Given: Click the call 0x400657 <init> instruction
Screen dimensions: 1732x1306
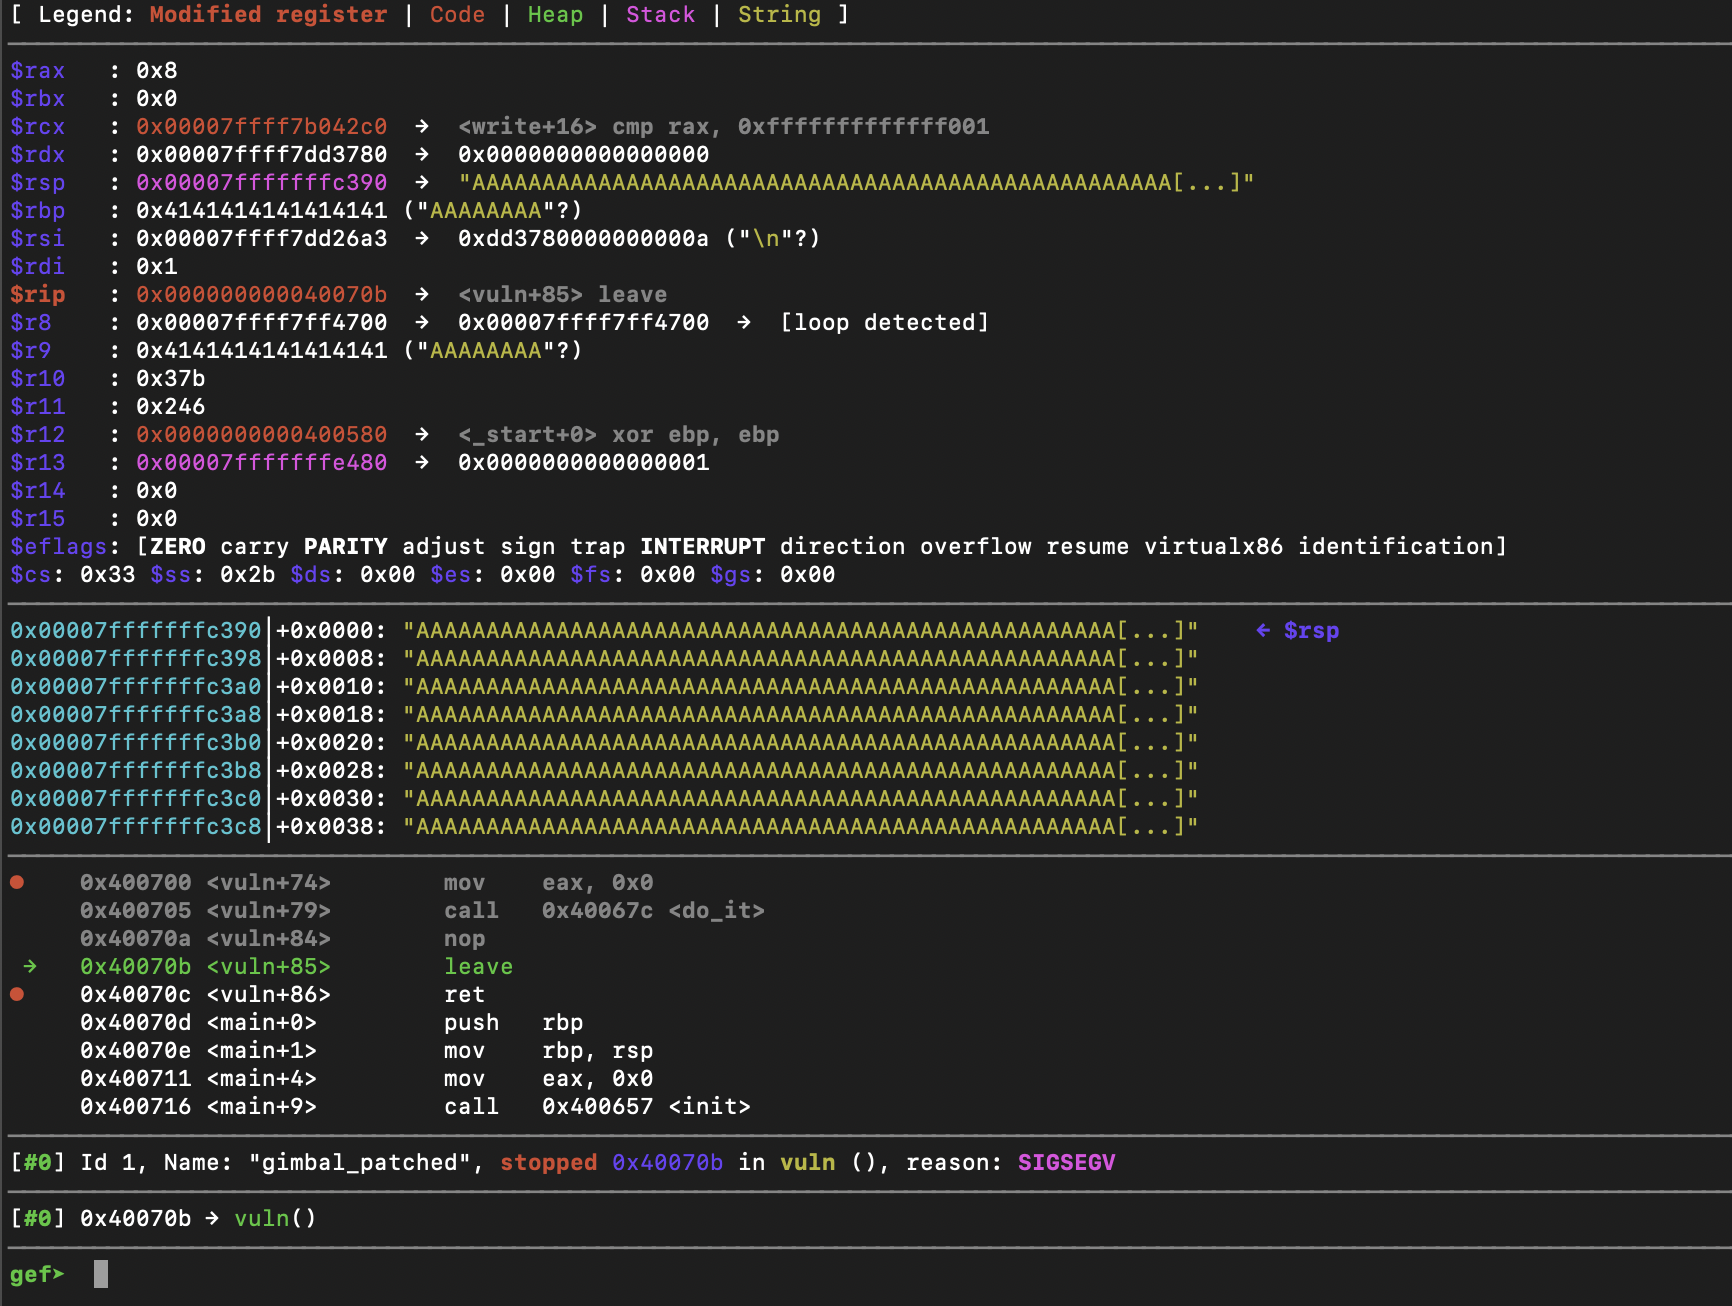Looking at the screenshot, I should click(597, 1107).
